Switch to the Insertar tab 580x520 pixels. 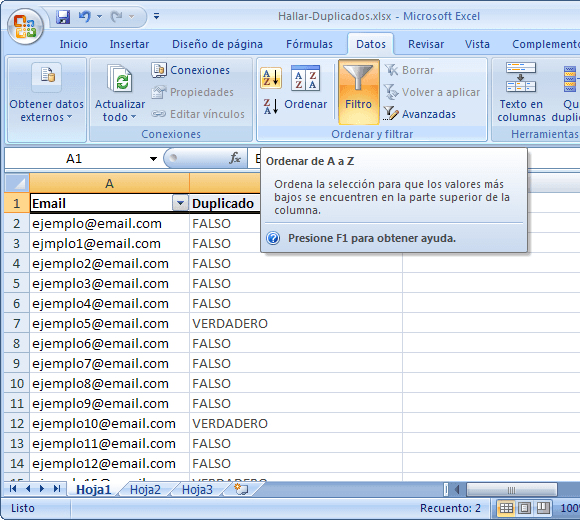tap(129, 44)
